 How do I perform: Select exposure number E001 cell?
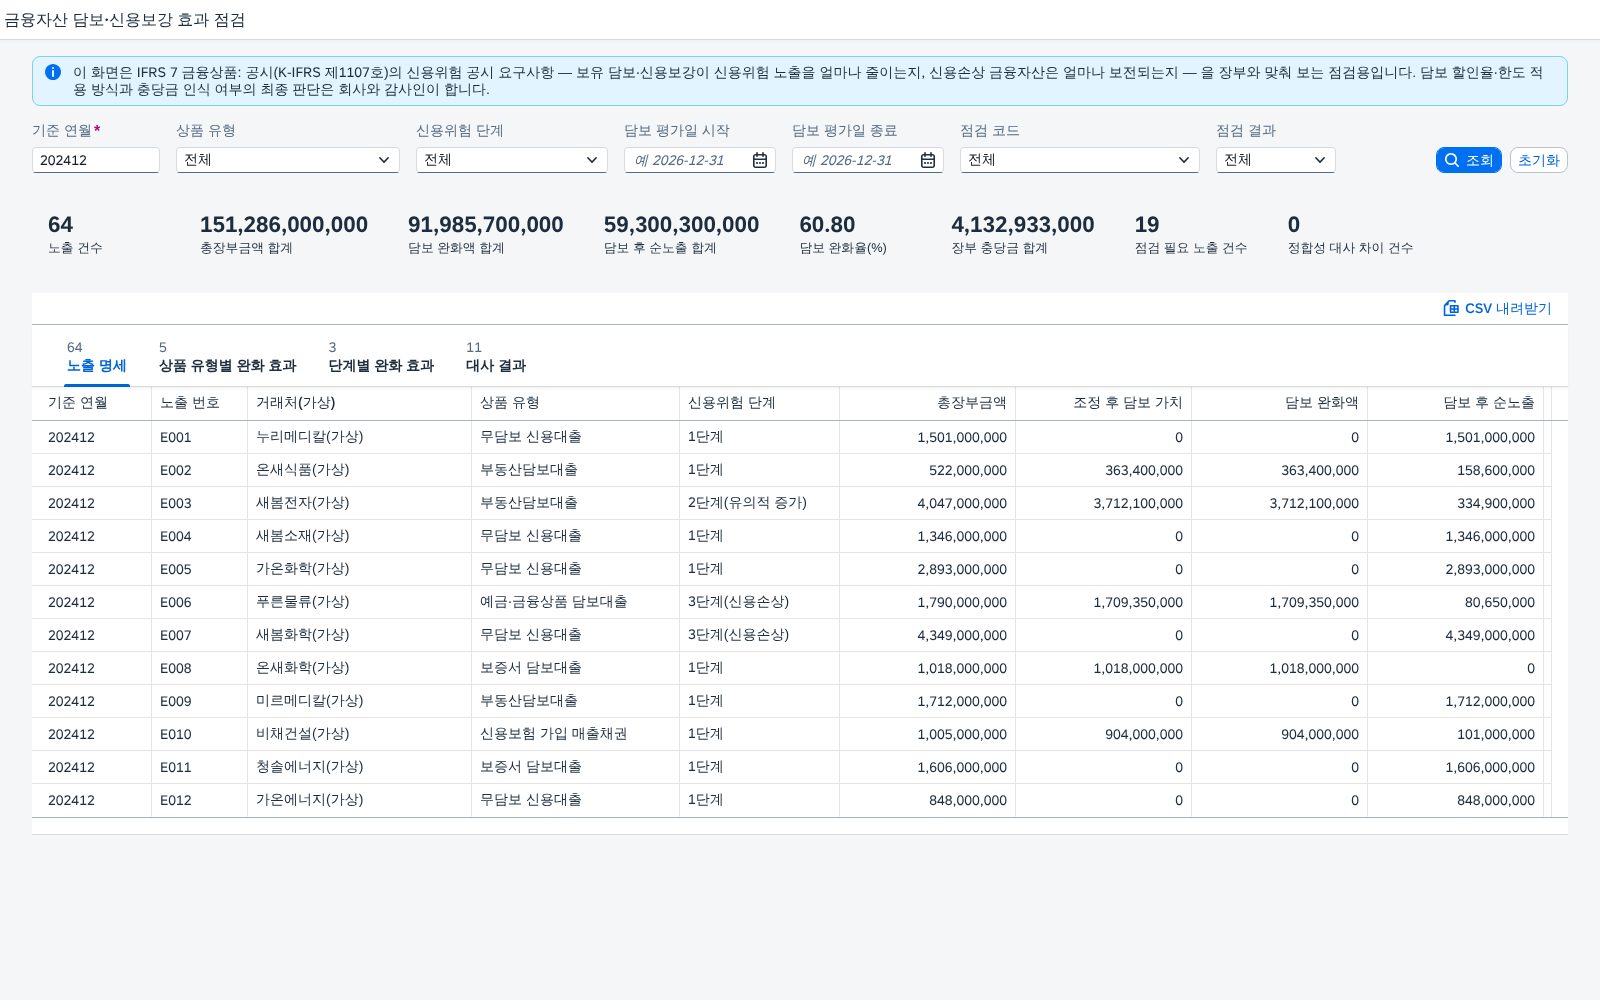[x=200, y=437]
